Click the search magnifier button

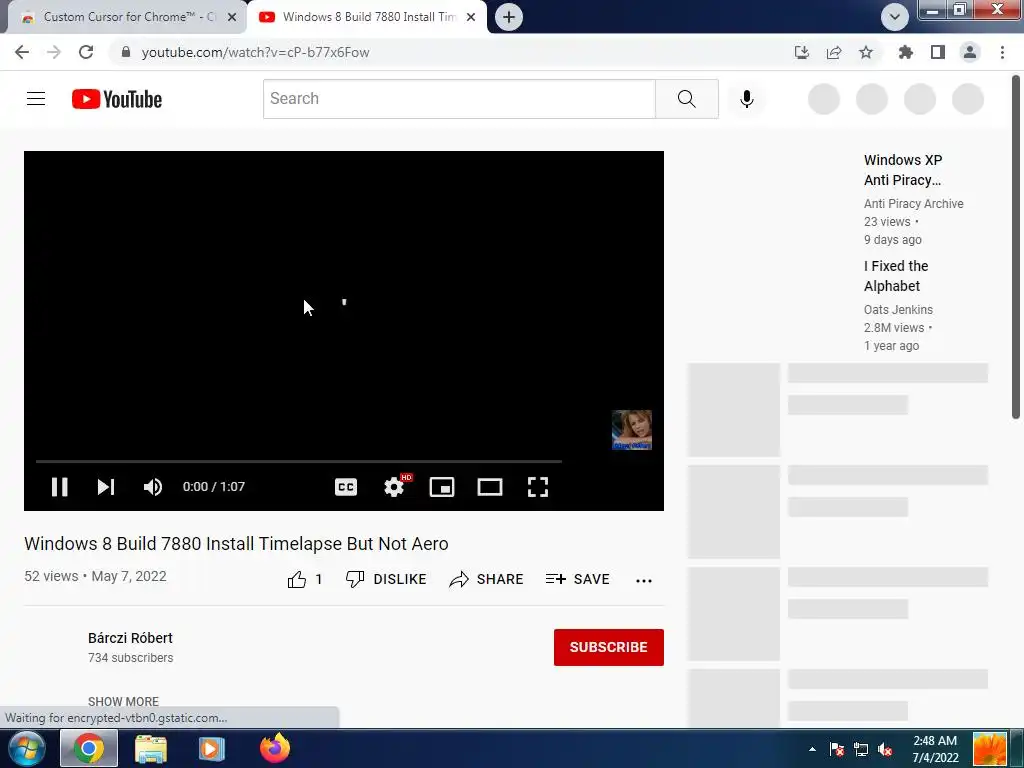(686, 99)
